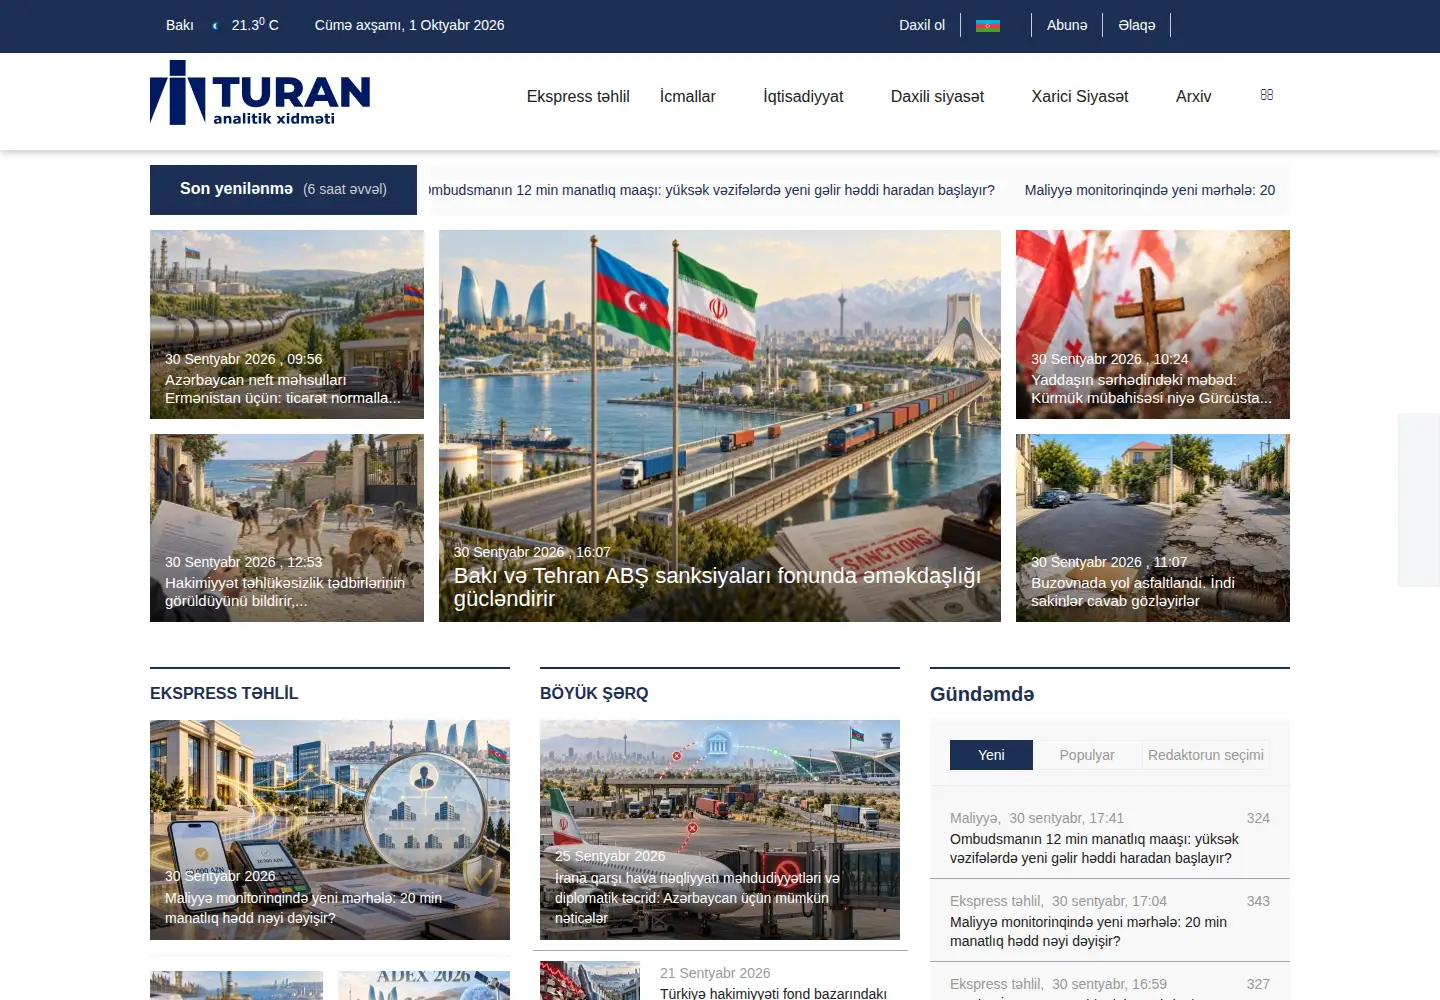Go to the Arxiv page

[x=1194, y=97]
